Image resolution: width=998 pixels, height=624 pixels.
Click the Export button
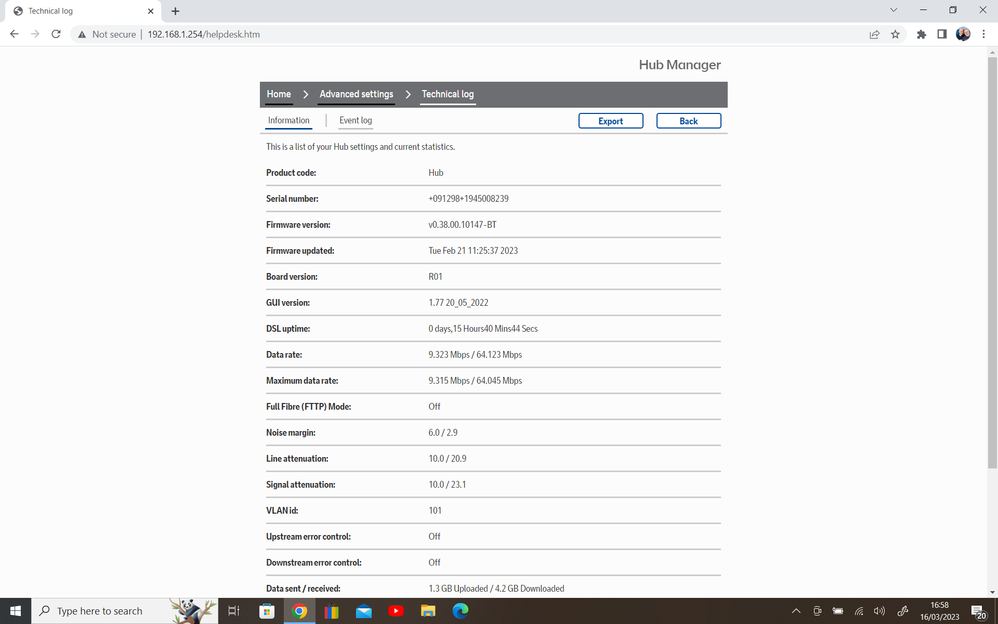tap(610, 121)
